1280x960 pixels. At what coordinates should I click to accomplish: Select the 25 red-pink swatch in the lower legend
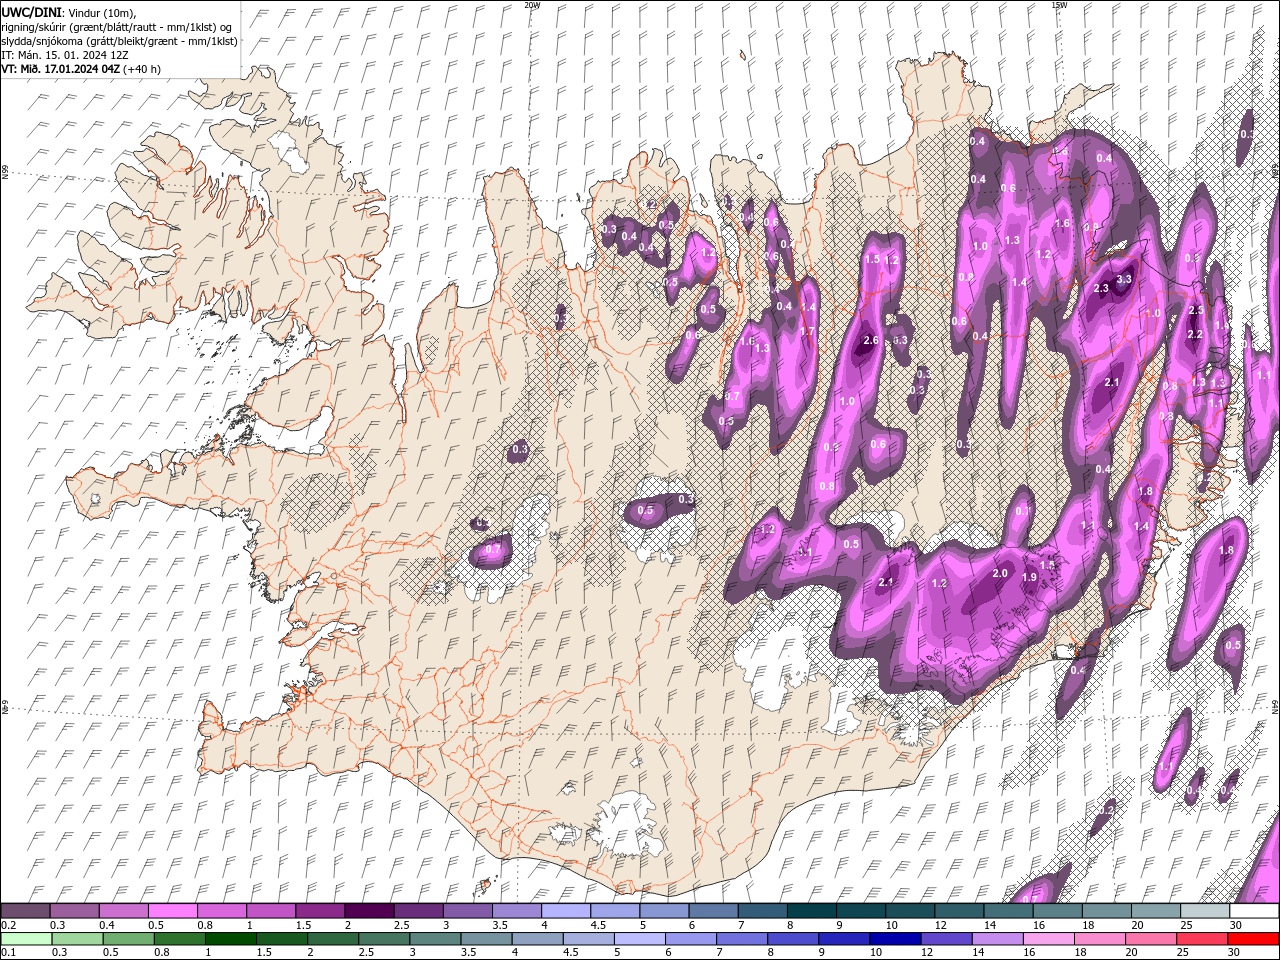[x=1202, y=939]
